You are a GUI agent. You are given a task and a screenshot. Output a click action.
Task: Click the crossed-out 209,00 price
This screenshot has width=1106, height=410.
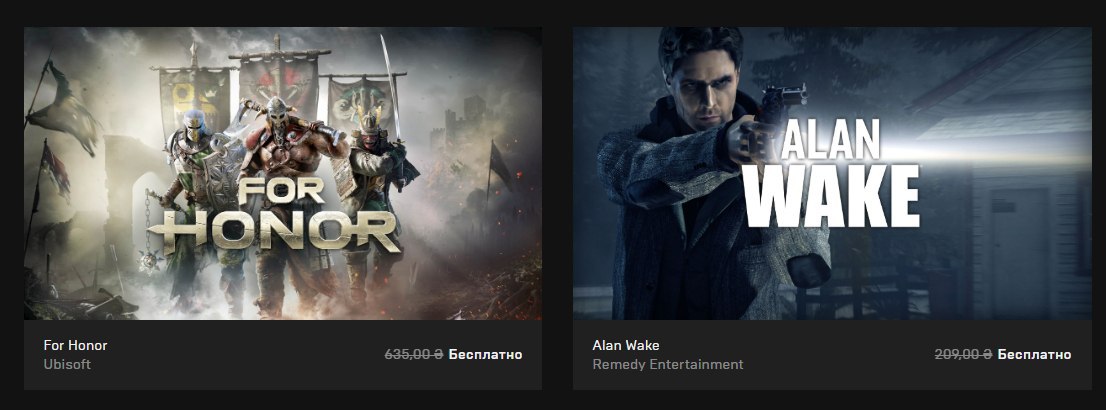(x=963, y=354)
